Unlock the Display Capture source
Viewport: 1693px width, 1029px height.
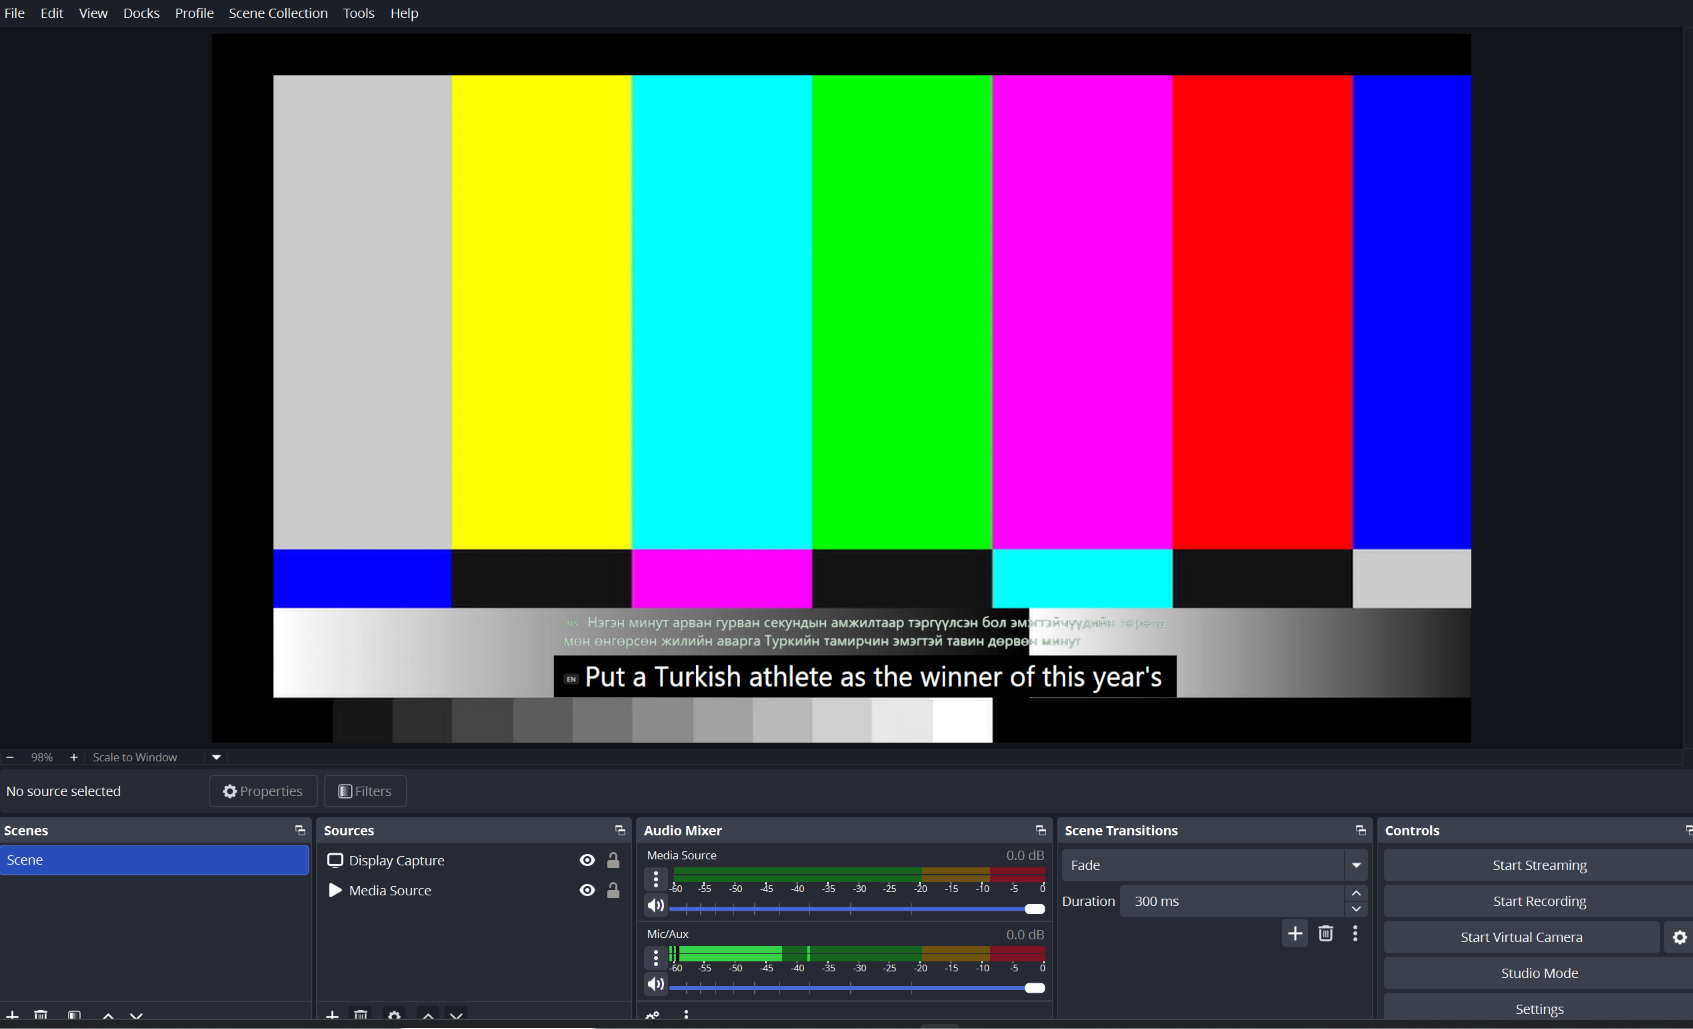613,860
